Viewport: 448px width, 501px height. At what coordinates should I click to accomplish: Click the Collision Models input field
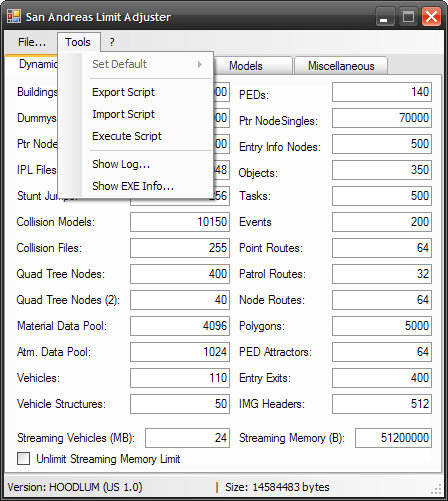180,222
